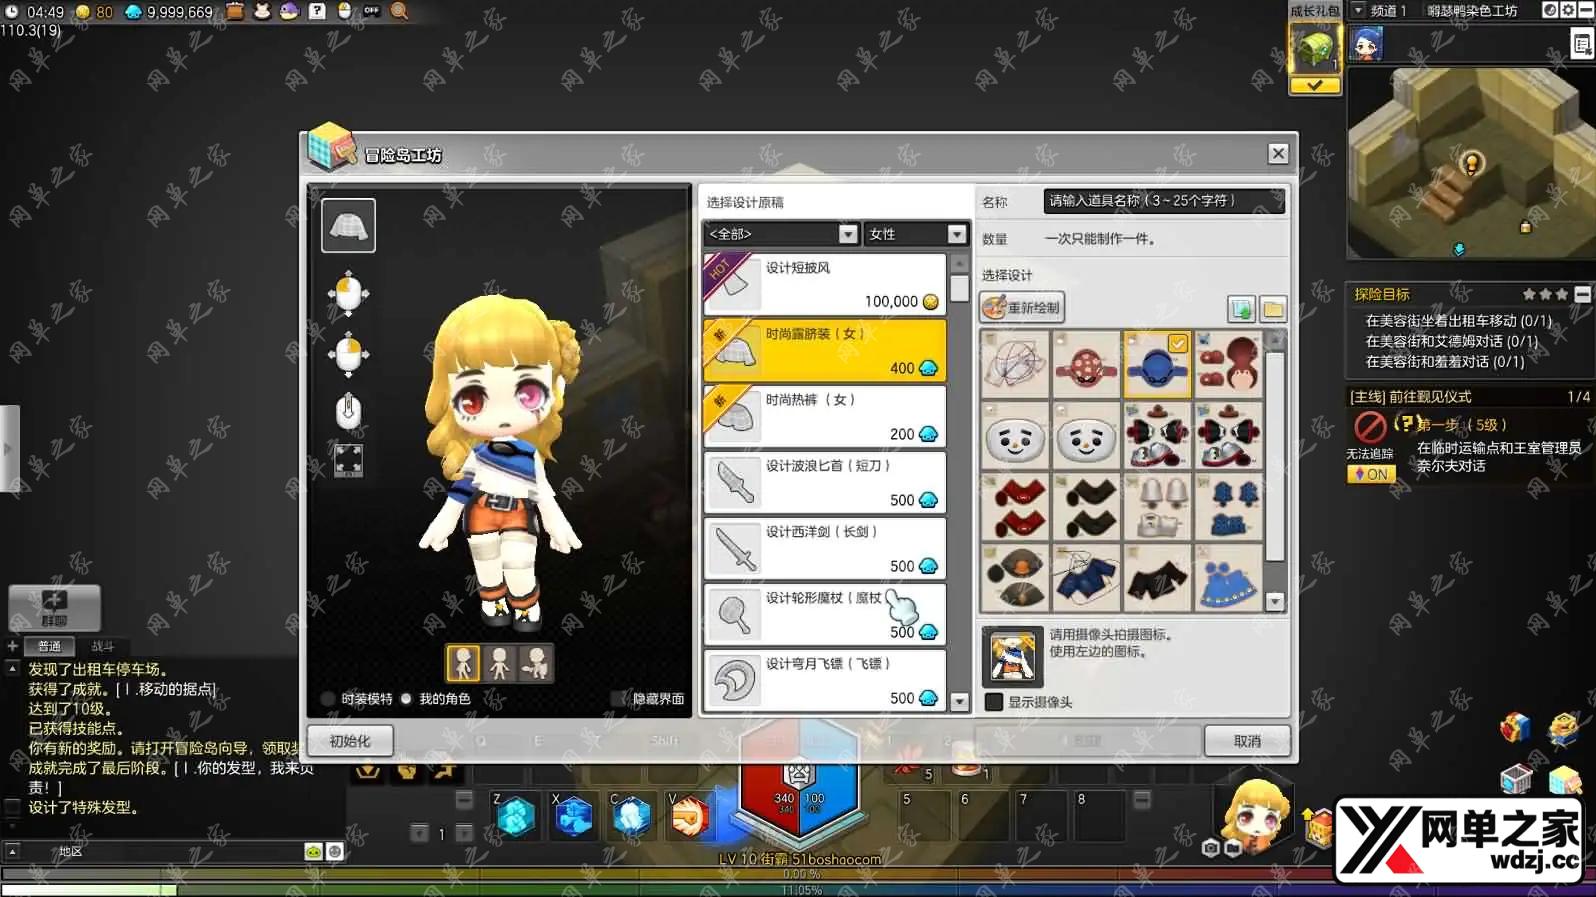Toggle the 隐藏界面 checkbox

point(619,699)
